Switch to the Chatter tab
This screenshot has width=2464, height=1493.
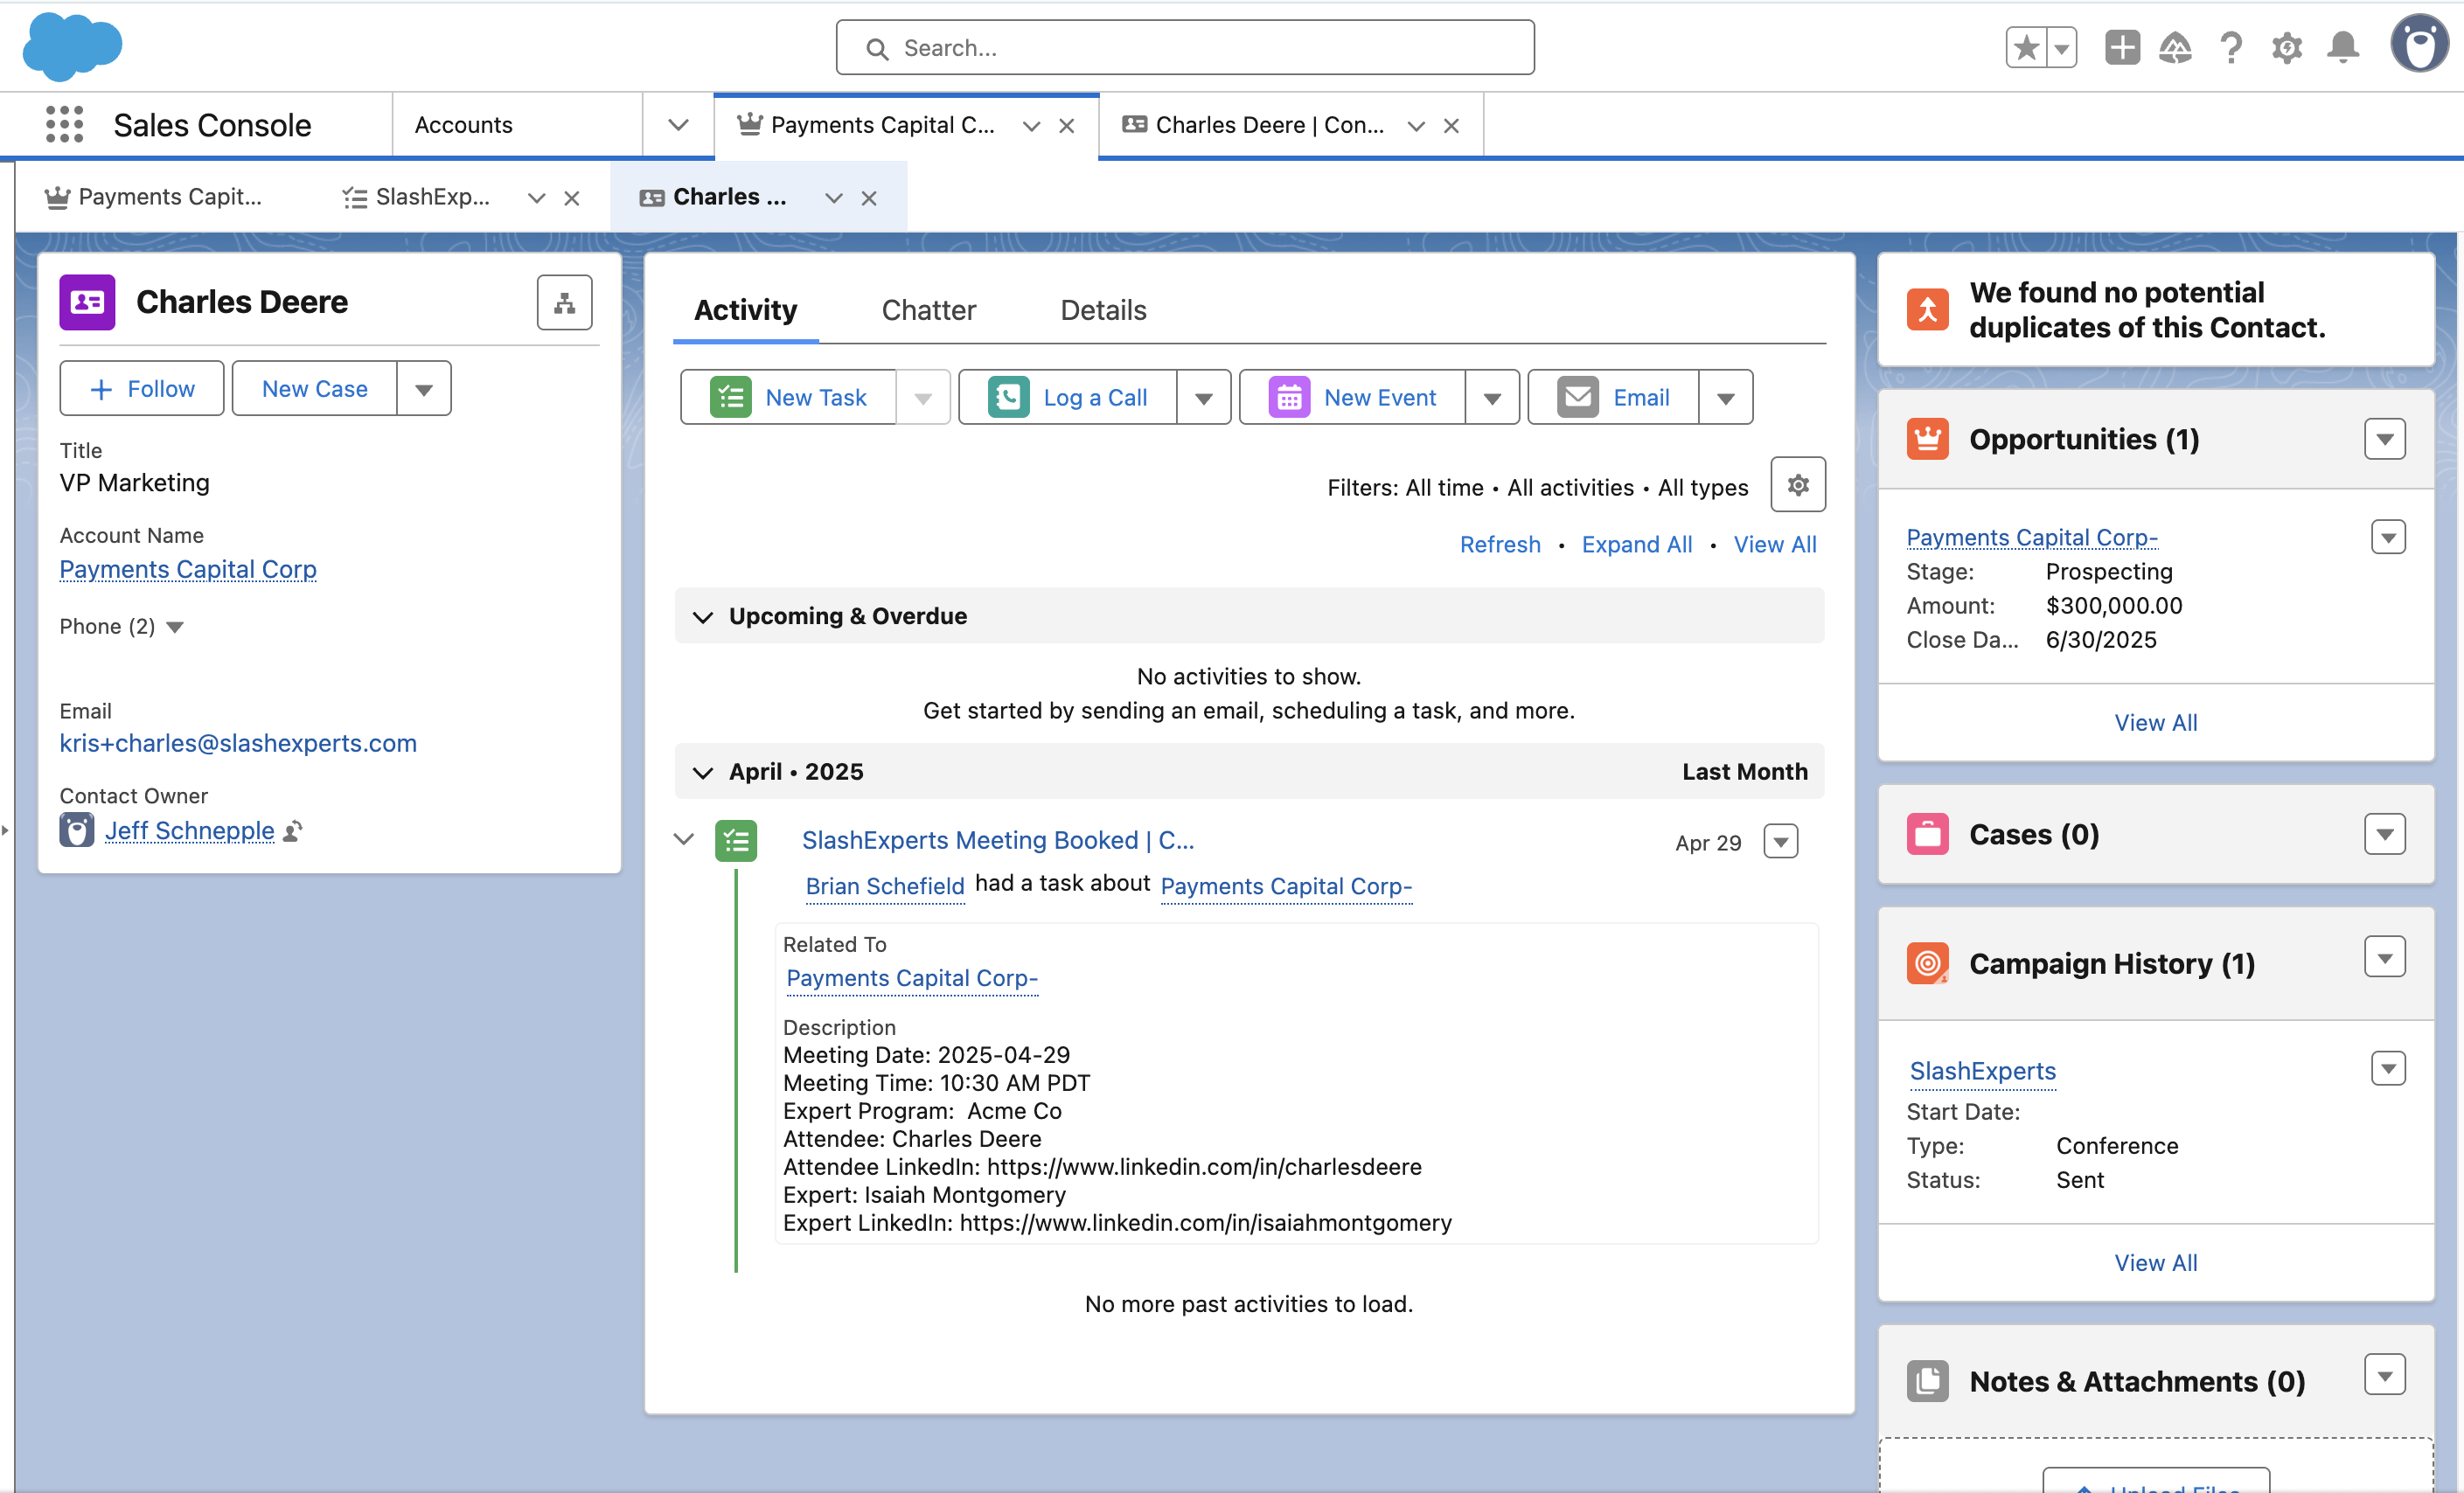coord(928,310)
